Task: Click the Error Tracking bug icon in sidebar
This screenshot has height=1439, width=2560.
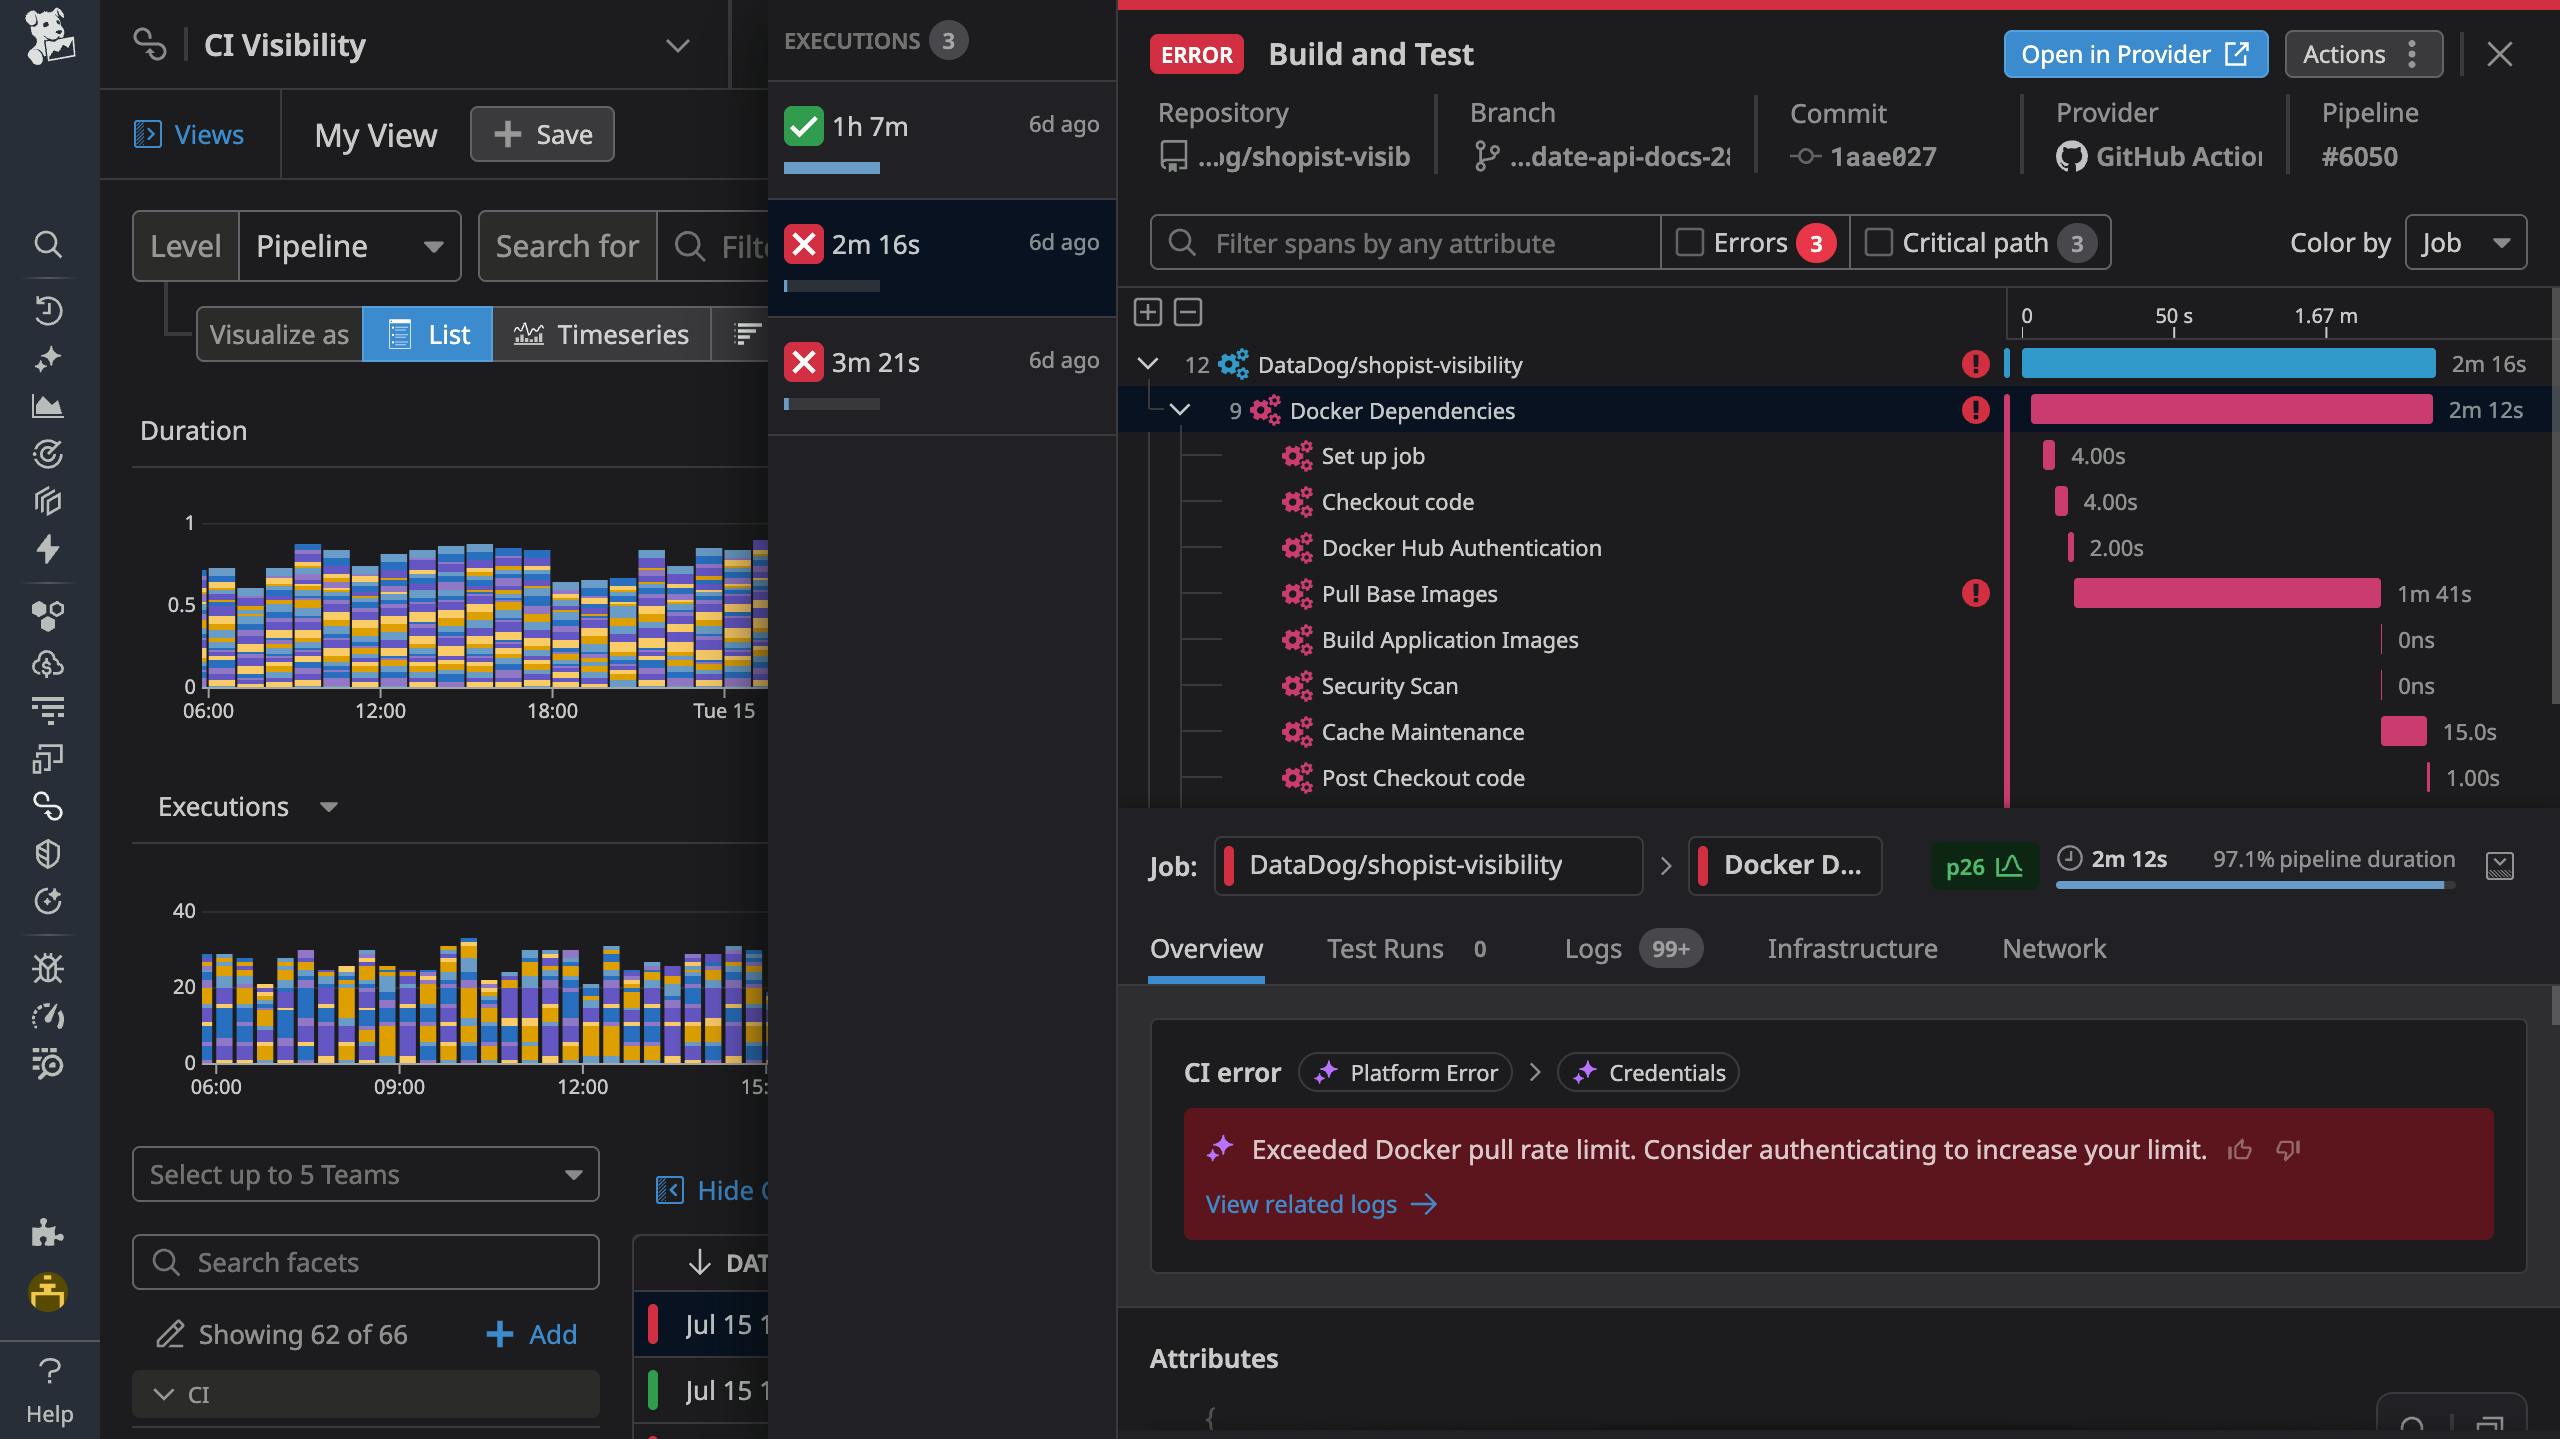Action: click(48, 967)
